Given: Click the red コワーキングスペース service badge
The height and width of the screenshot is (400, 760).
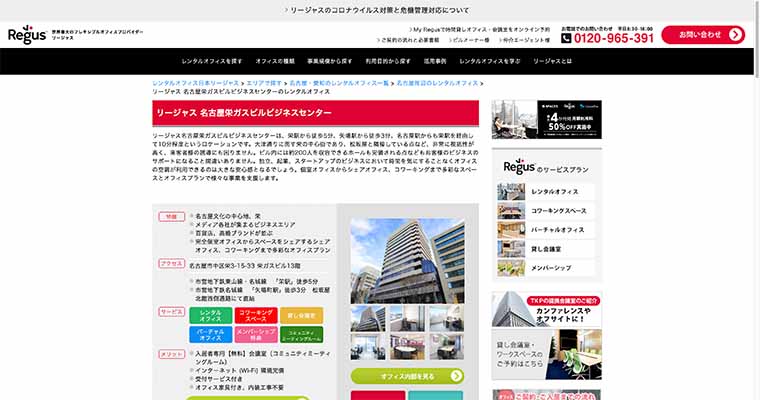Looking at the screenshot, I should pyautogui.click(x=256, y=315).
